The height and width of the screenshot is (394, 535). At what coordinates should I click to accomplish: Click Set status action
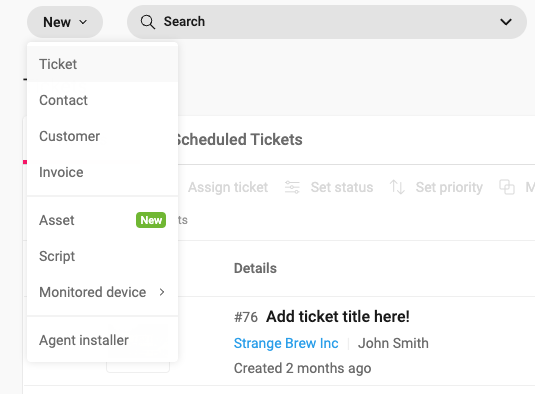(x=342, y=187)
